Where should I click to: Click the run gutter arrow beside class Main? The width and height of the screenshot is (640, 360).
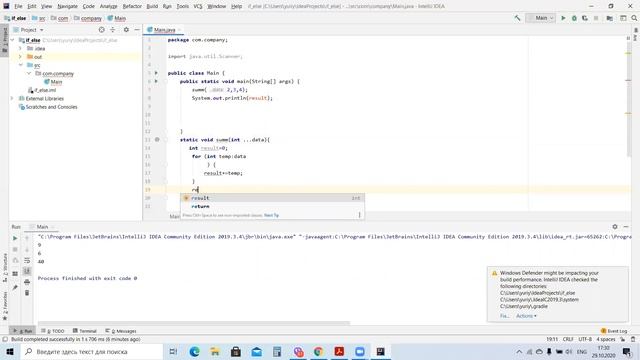click(156, 73)
